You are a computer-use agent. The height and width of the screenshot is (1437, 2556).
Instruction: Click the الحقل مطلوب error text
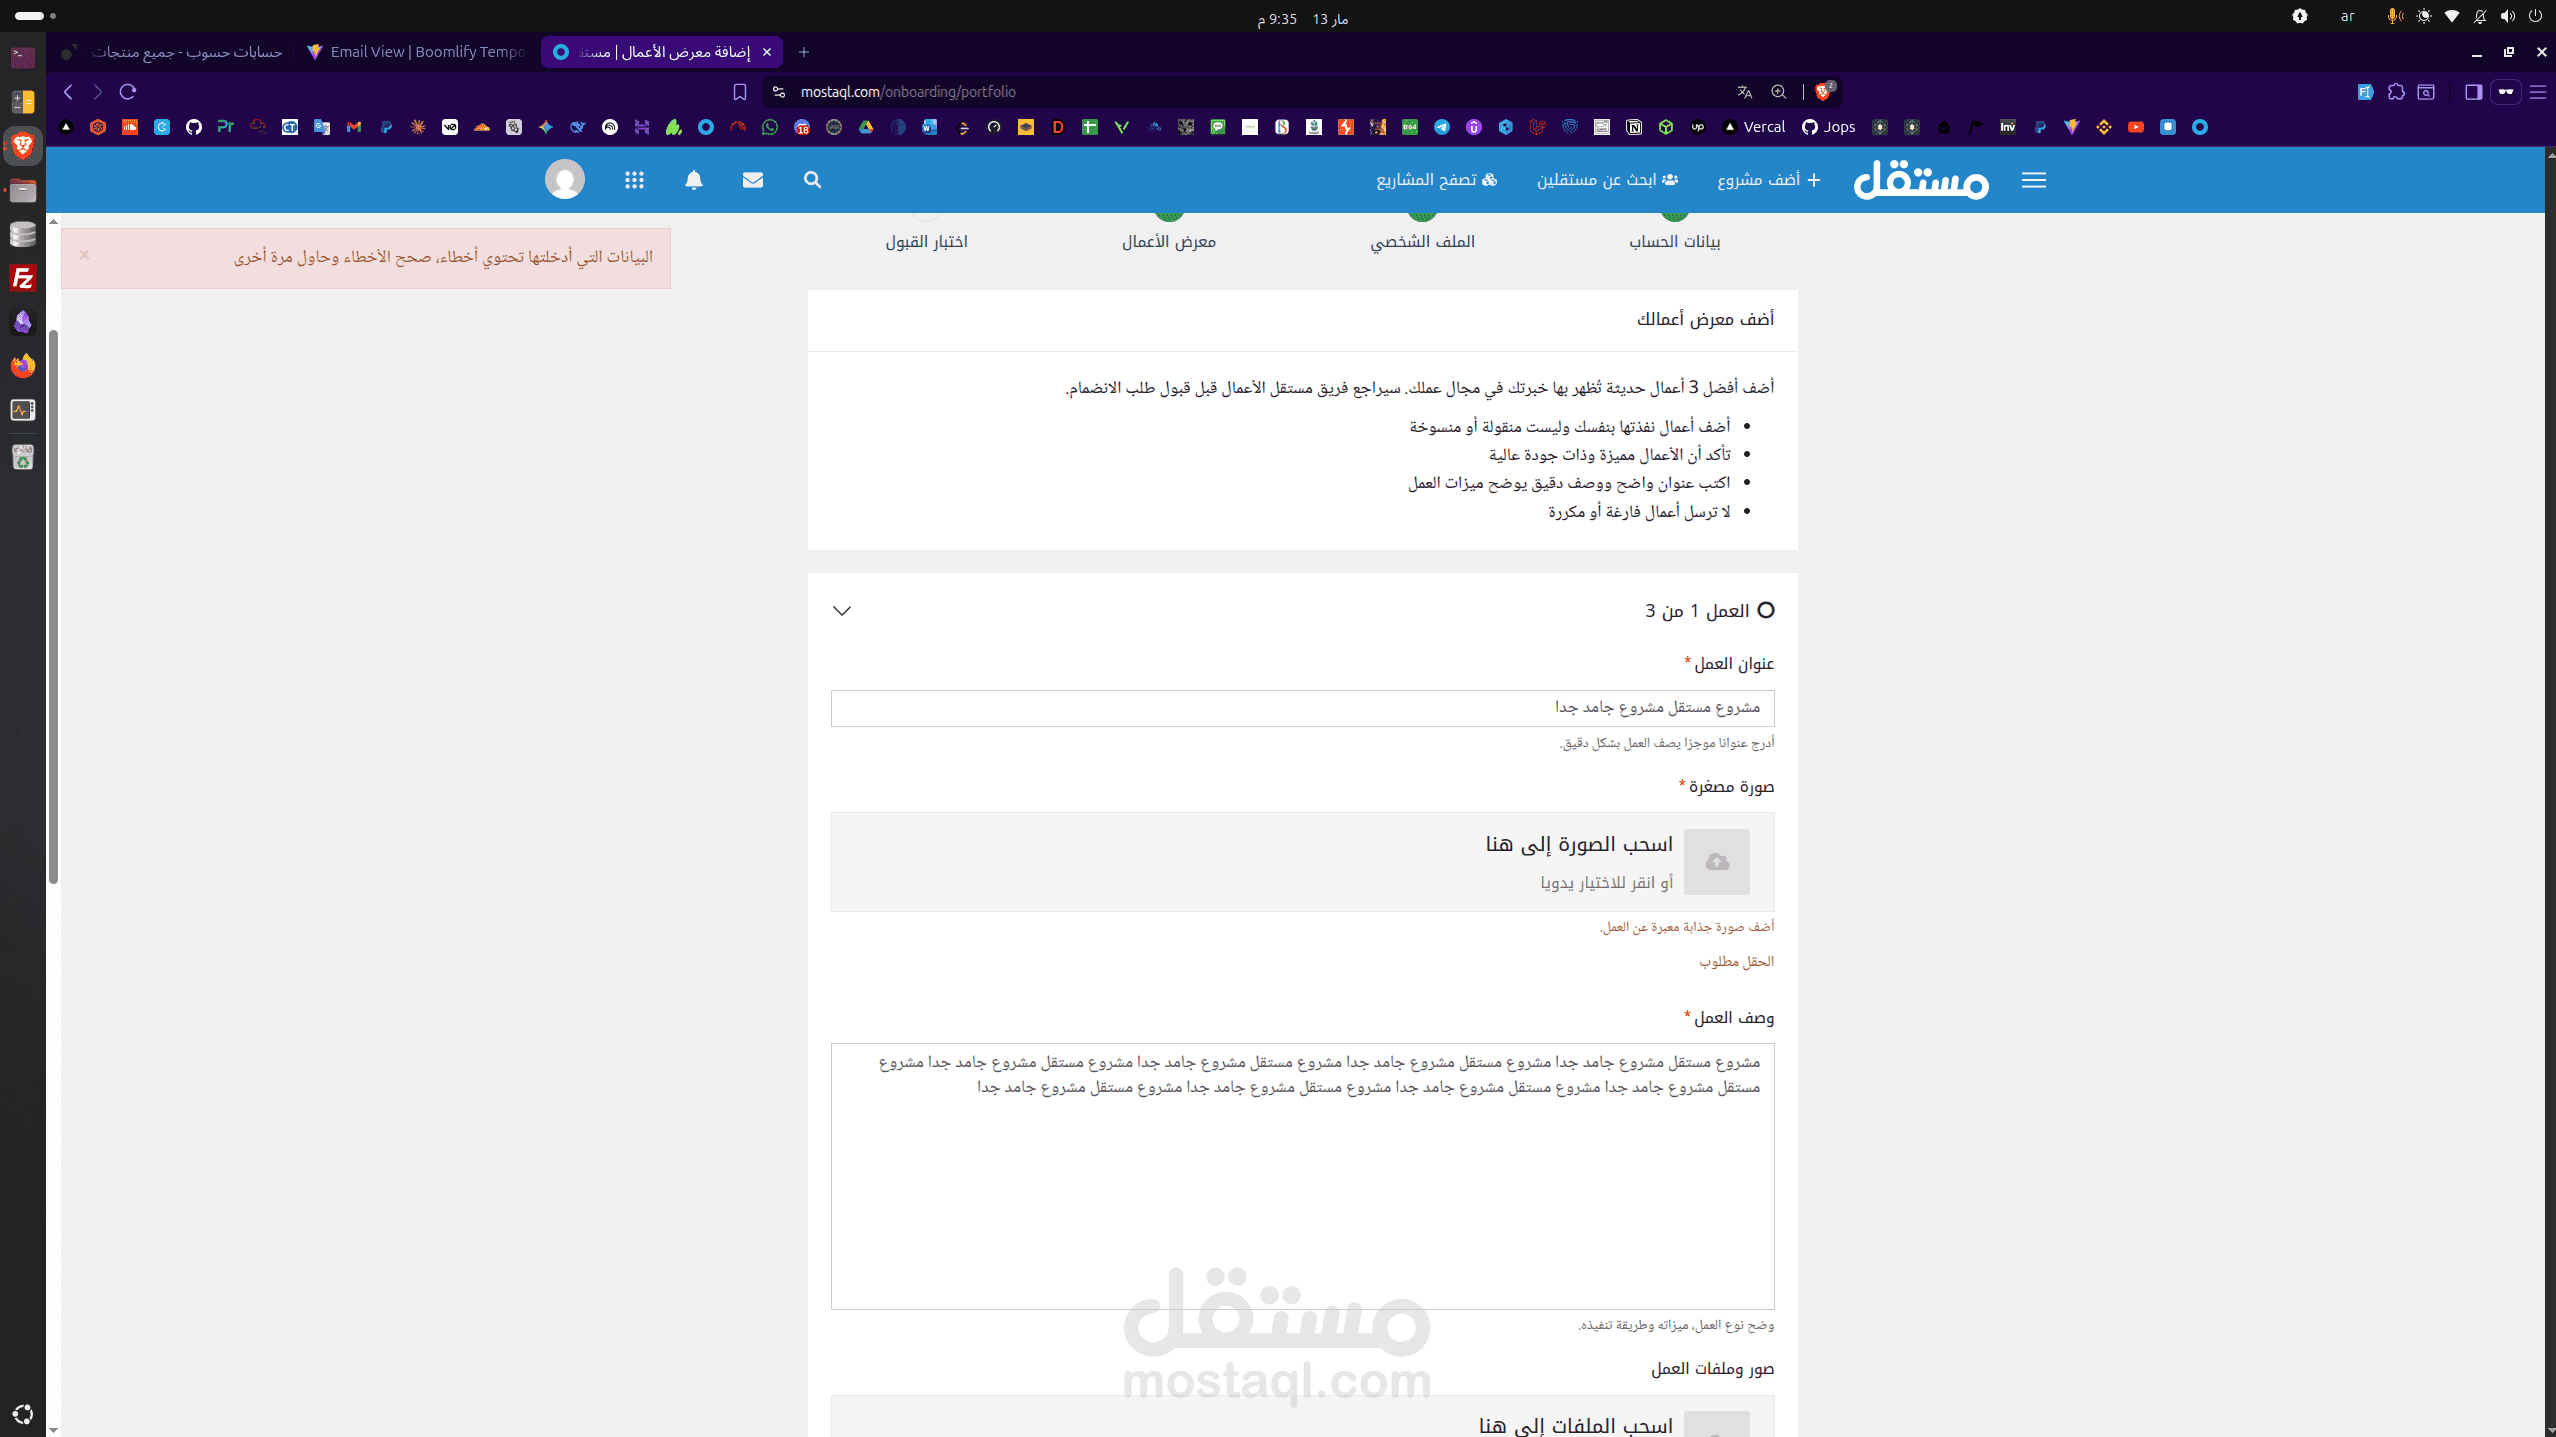(1736, 962)
